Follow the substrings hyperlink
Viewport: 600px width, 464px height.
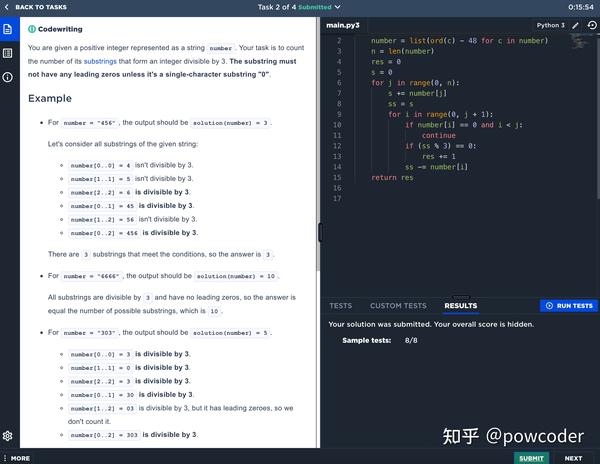tap(100, 61)
